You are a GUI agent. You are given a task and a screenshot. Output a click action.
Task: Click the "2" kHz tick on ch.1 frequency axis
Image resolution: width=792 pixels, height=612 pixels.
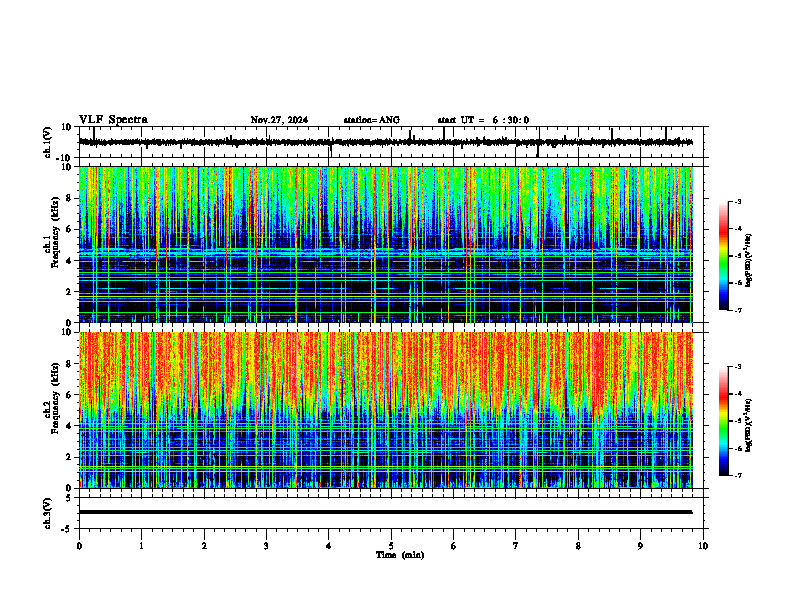click(x=70, y=292)
